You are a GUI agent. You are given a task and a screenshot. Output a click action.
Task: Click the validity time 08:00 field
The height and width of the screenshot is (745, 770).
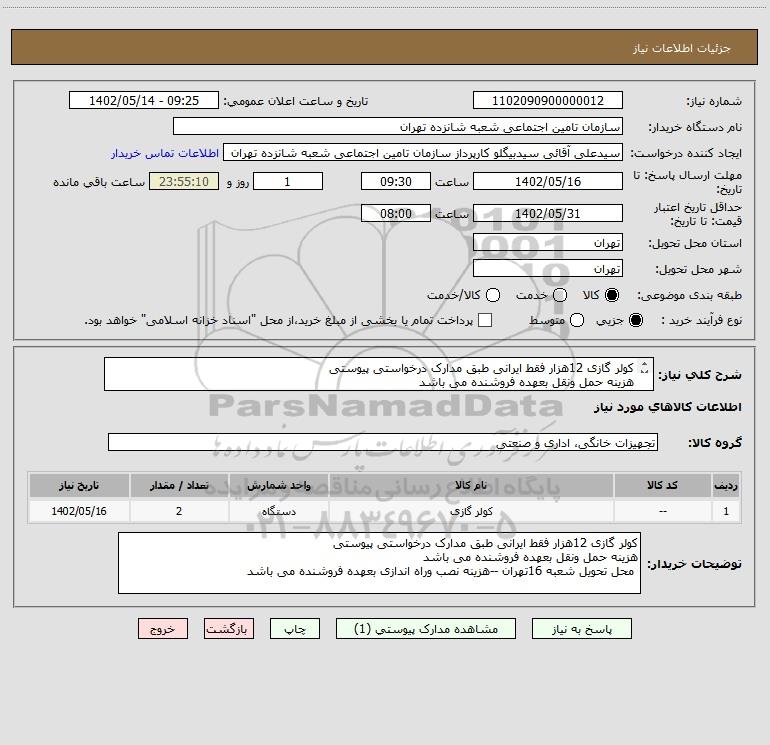click(x=396, y=213)
